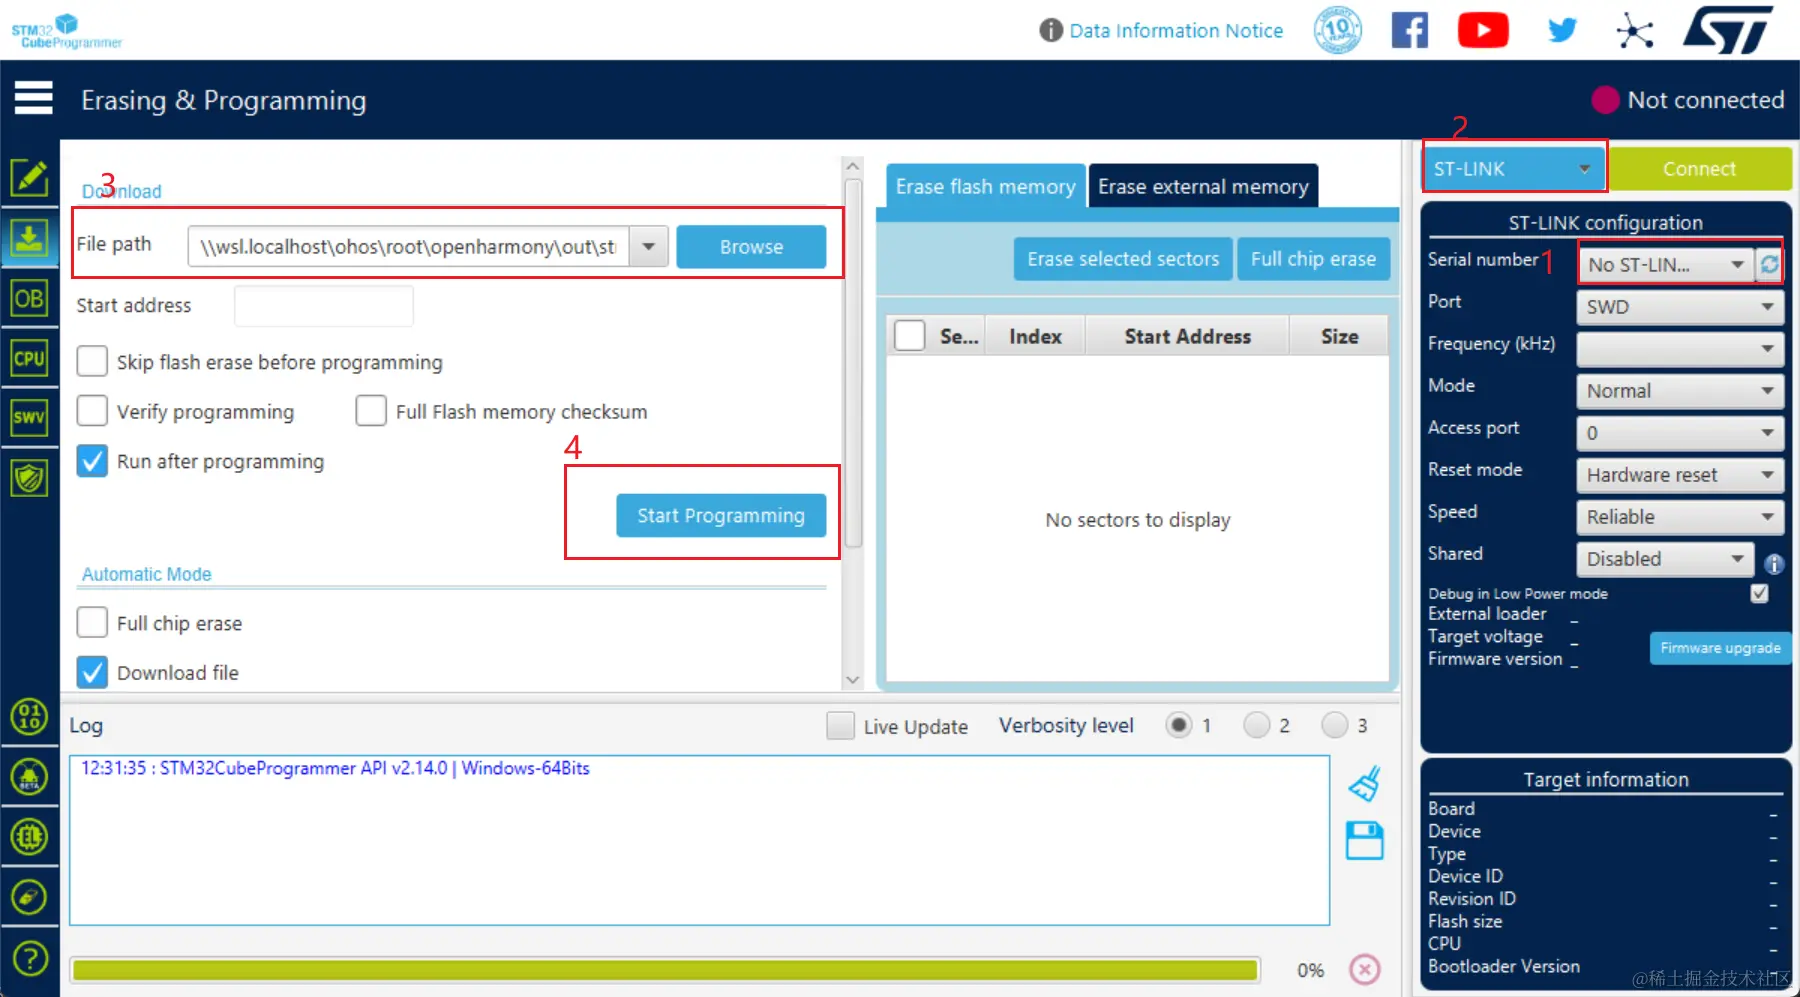Open the Facebook page icon
This screenshot has width=1800, height=997.
pyautogui.click(x=1410, y=30)
